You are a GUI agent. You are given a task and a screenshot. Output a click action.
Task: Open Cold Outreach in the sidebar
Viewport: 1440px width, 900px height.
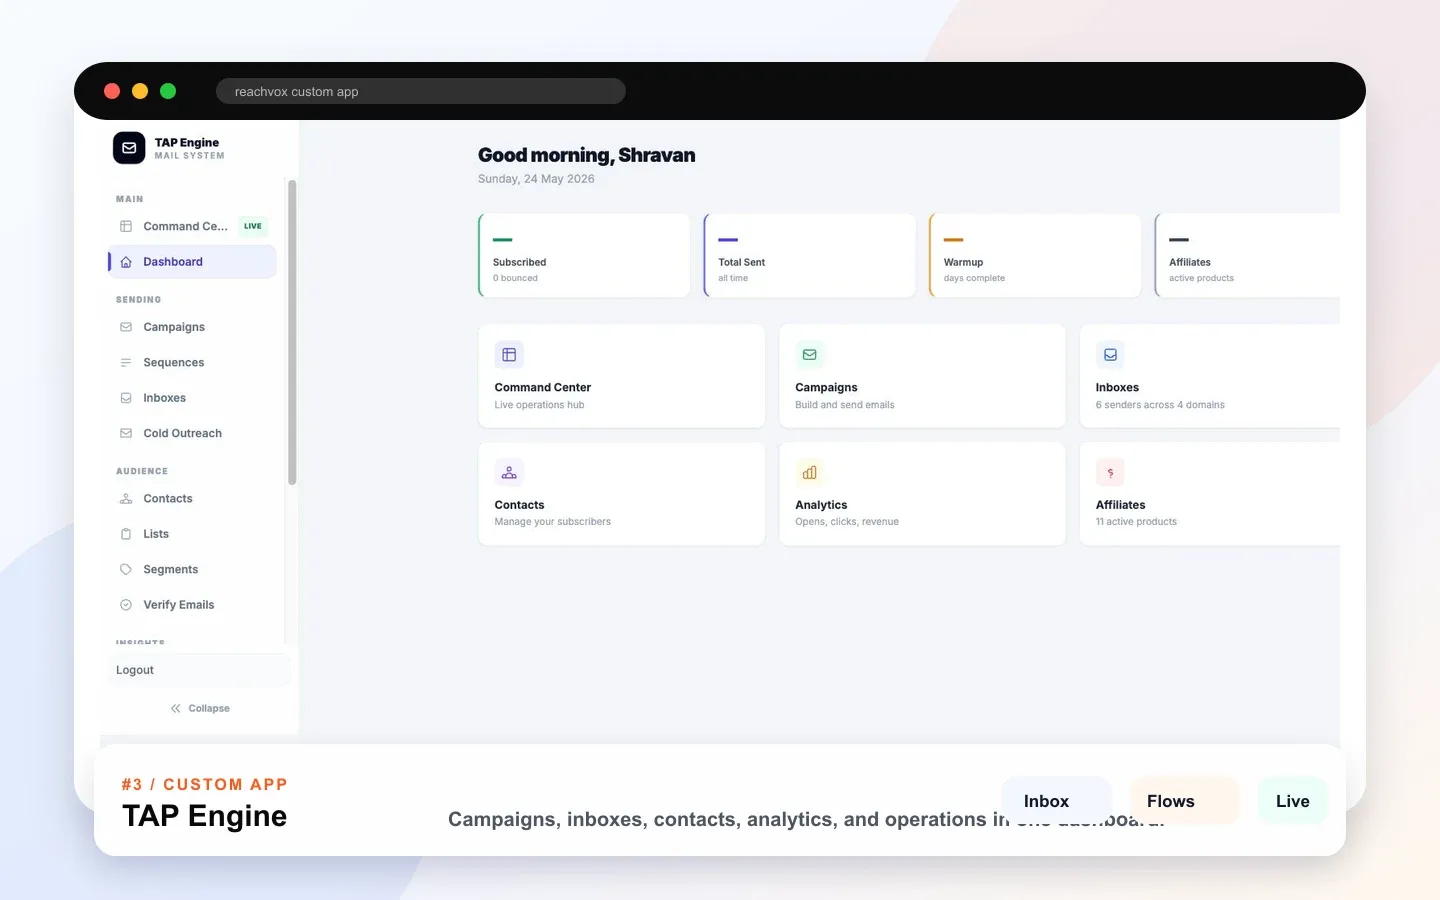[192, 433]
